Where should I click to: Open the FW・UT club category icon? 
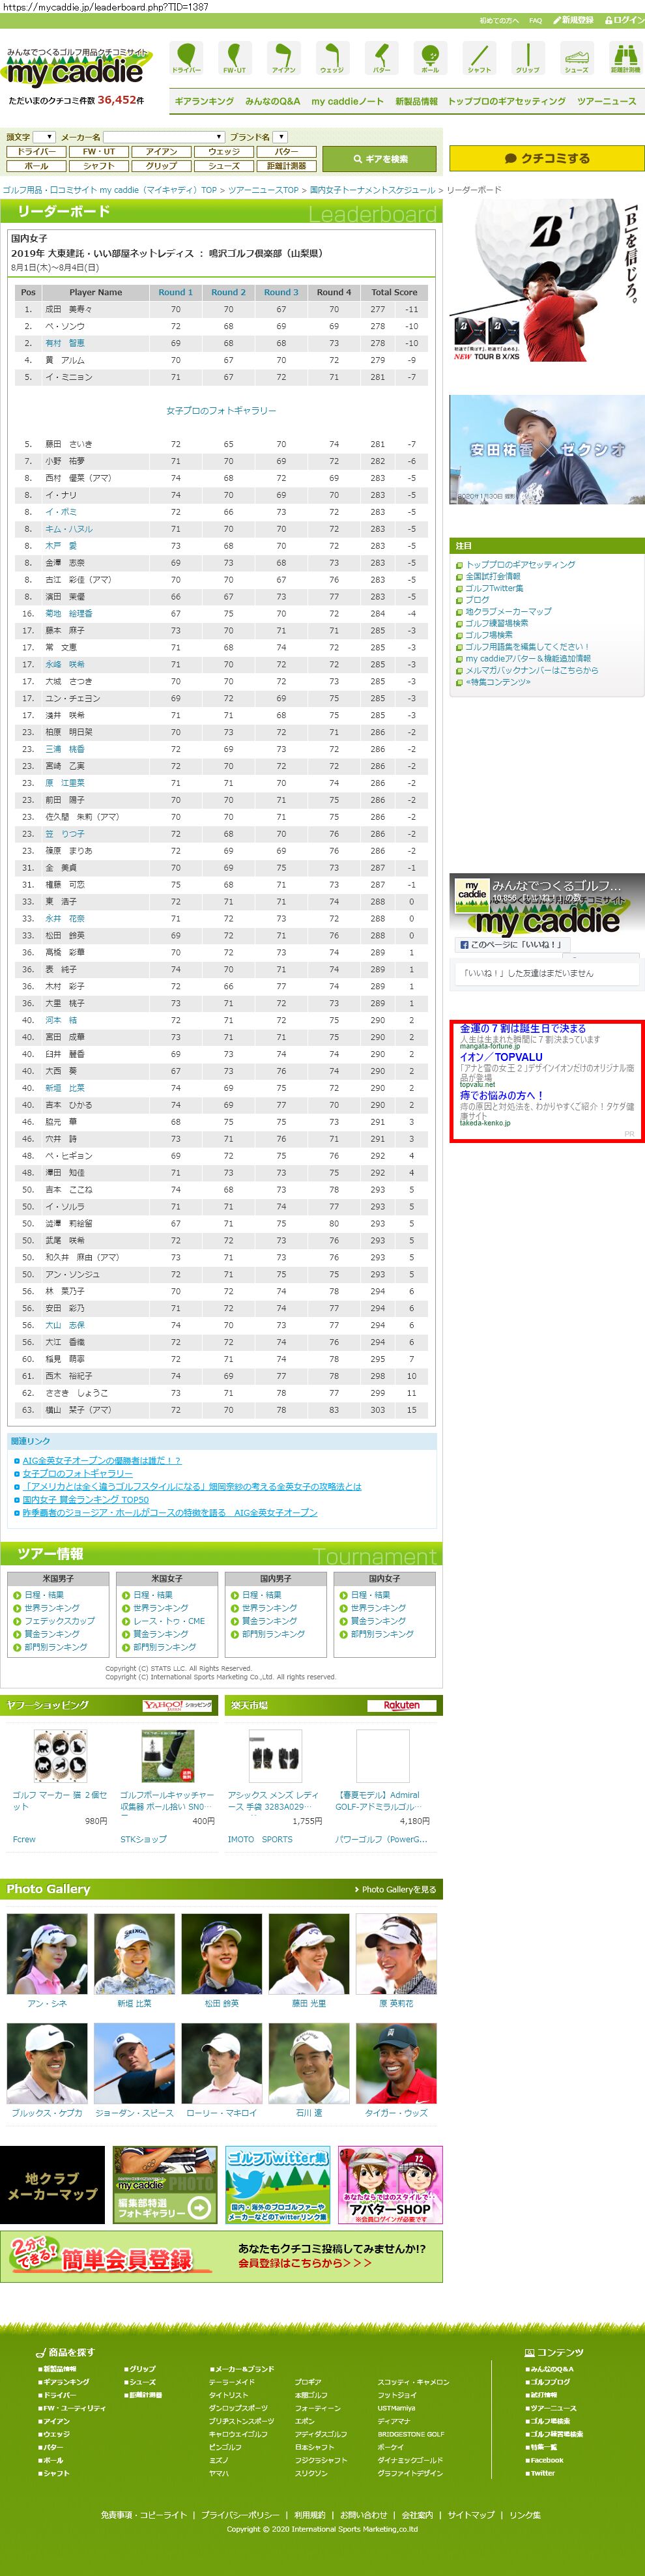234,58
